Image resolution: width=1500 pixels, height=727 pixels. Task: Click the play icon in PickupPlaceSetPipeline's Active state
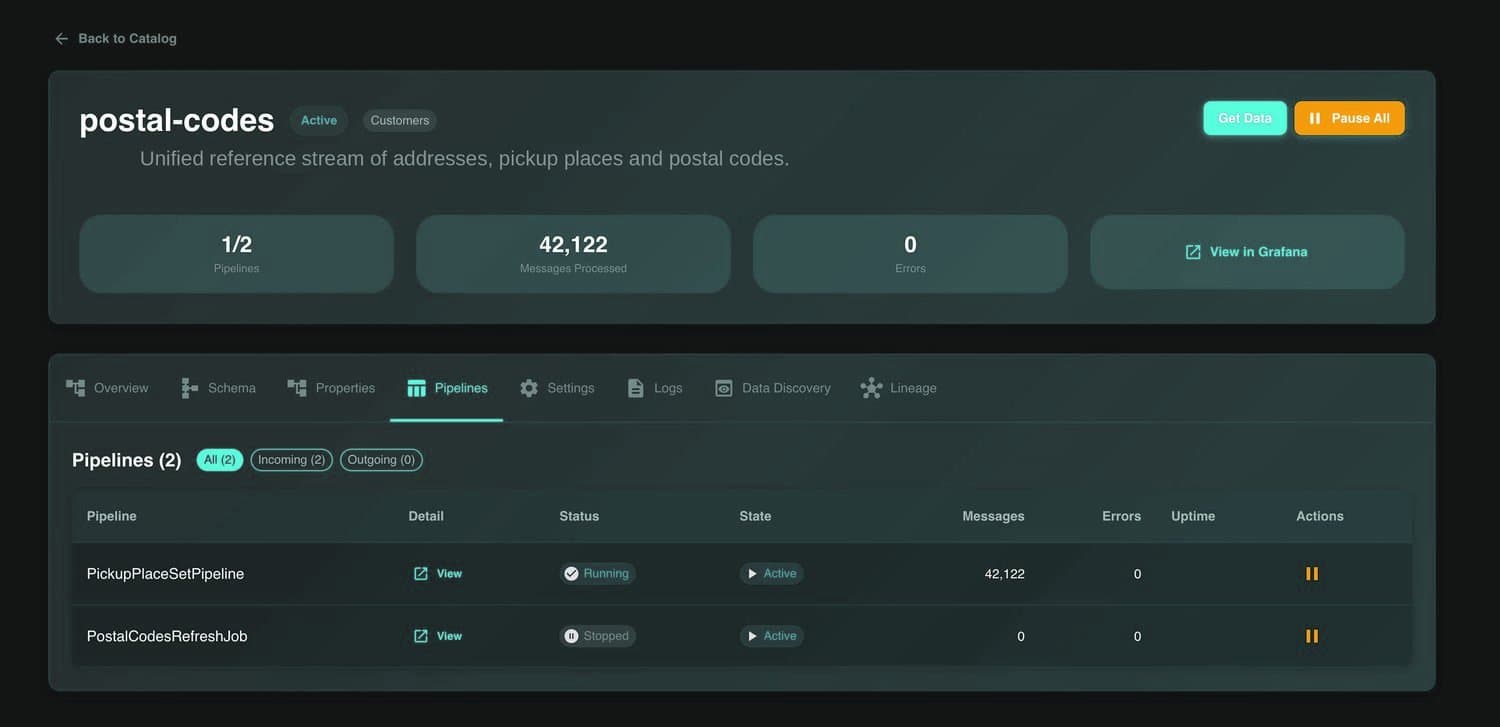point(752,574)
